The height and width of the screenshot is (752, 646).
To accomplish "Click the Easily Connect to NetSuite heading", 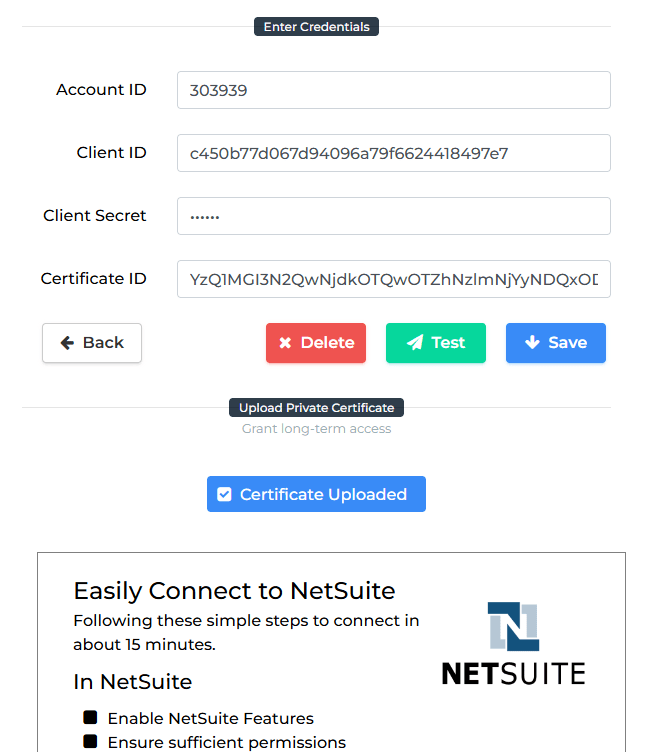I will (234, 590).
